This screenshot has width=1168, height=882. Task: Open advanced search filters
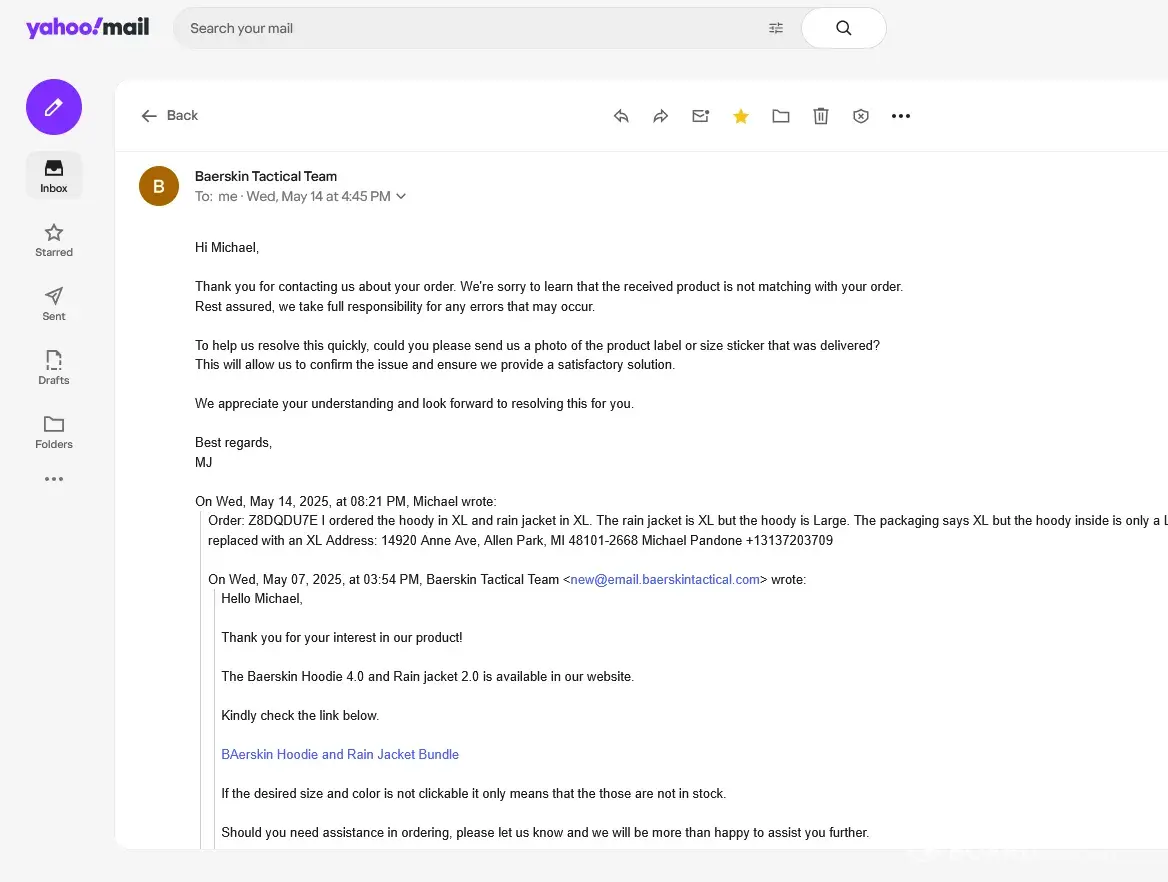tap(776, 28)
